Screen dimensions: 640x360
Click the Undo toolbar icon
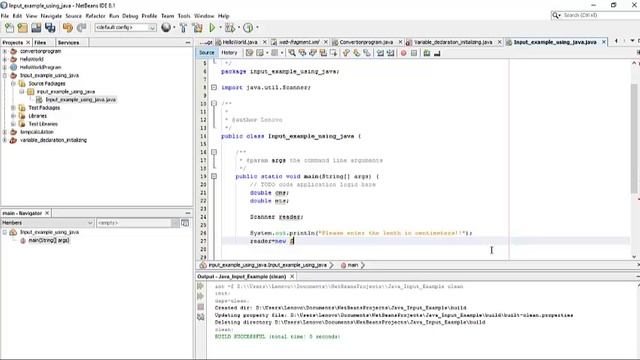[x=68, y=27]
